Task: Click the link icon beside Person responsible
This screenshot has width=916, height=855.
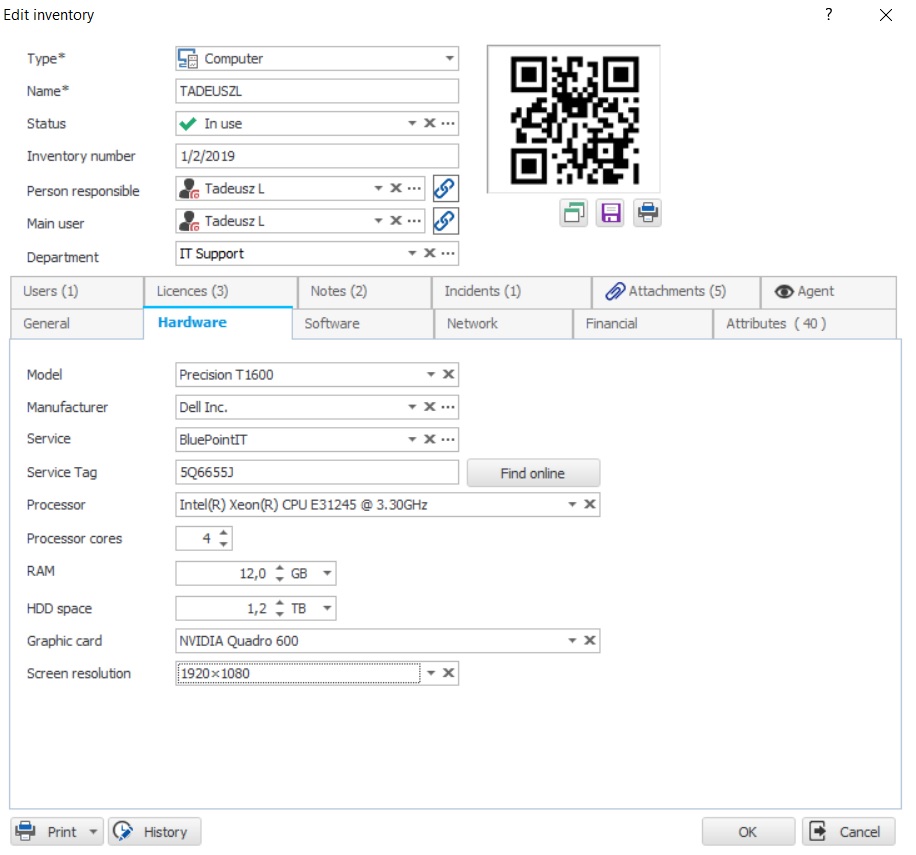Action: (445, 189)
